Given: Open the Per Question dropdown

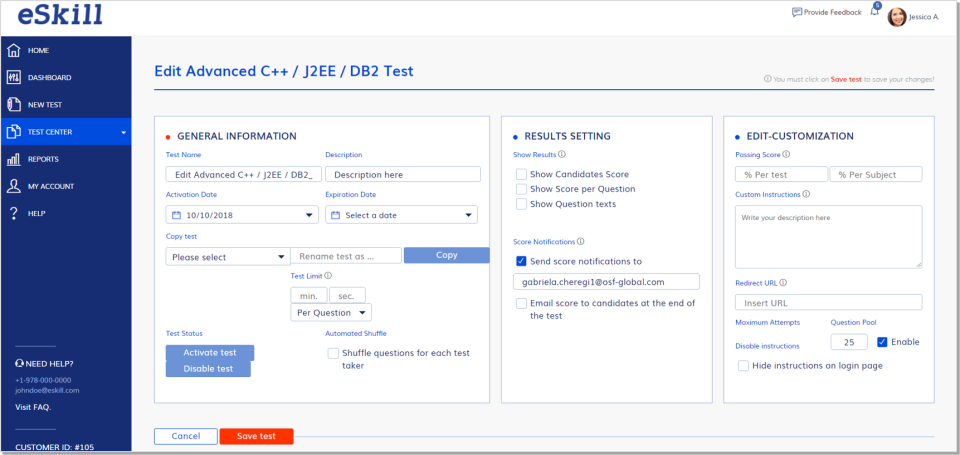Looking at the screenshot, I should click(x=331, y=312).
